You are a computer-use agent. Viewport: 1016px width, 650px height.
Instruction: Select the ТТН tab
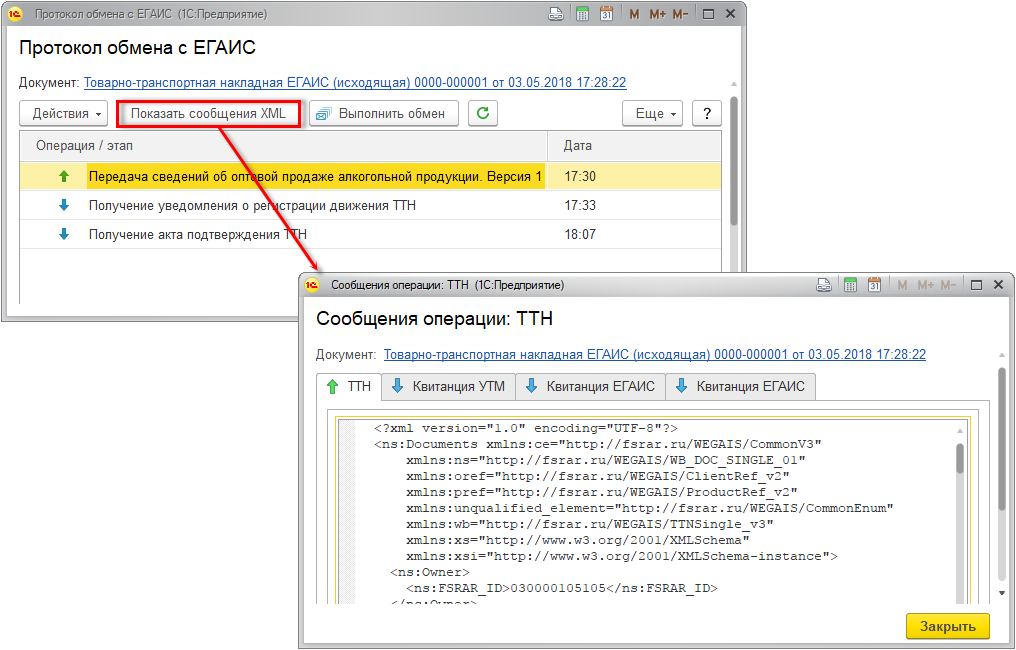tap(349, 387)
